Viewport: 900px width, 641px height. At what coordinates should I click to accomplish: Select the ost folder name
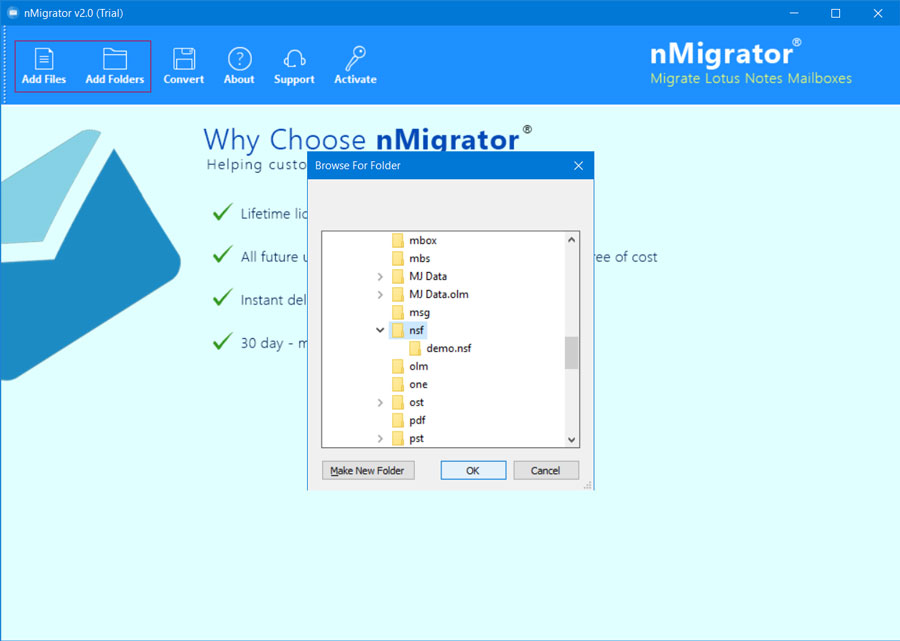click(x=416, y=402)
